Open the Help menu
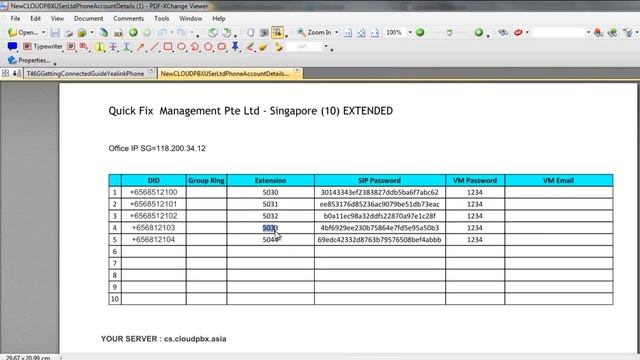The width and height of the screenshot is (640, 360). click(219, 18)
